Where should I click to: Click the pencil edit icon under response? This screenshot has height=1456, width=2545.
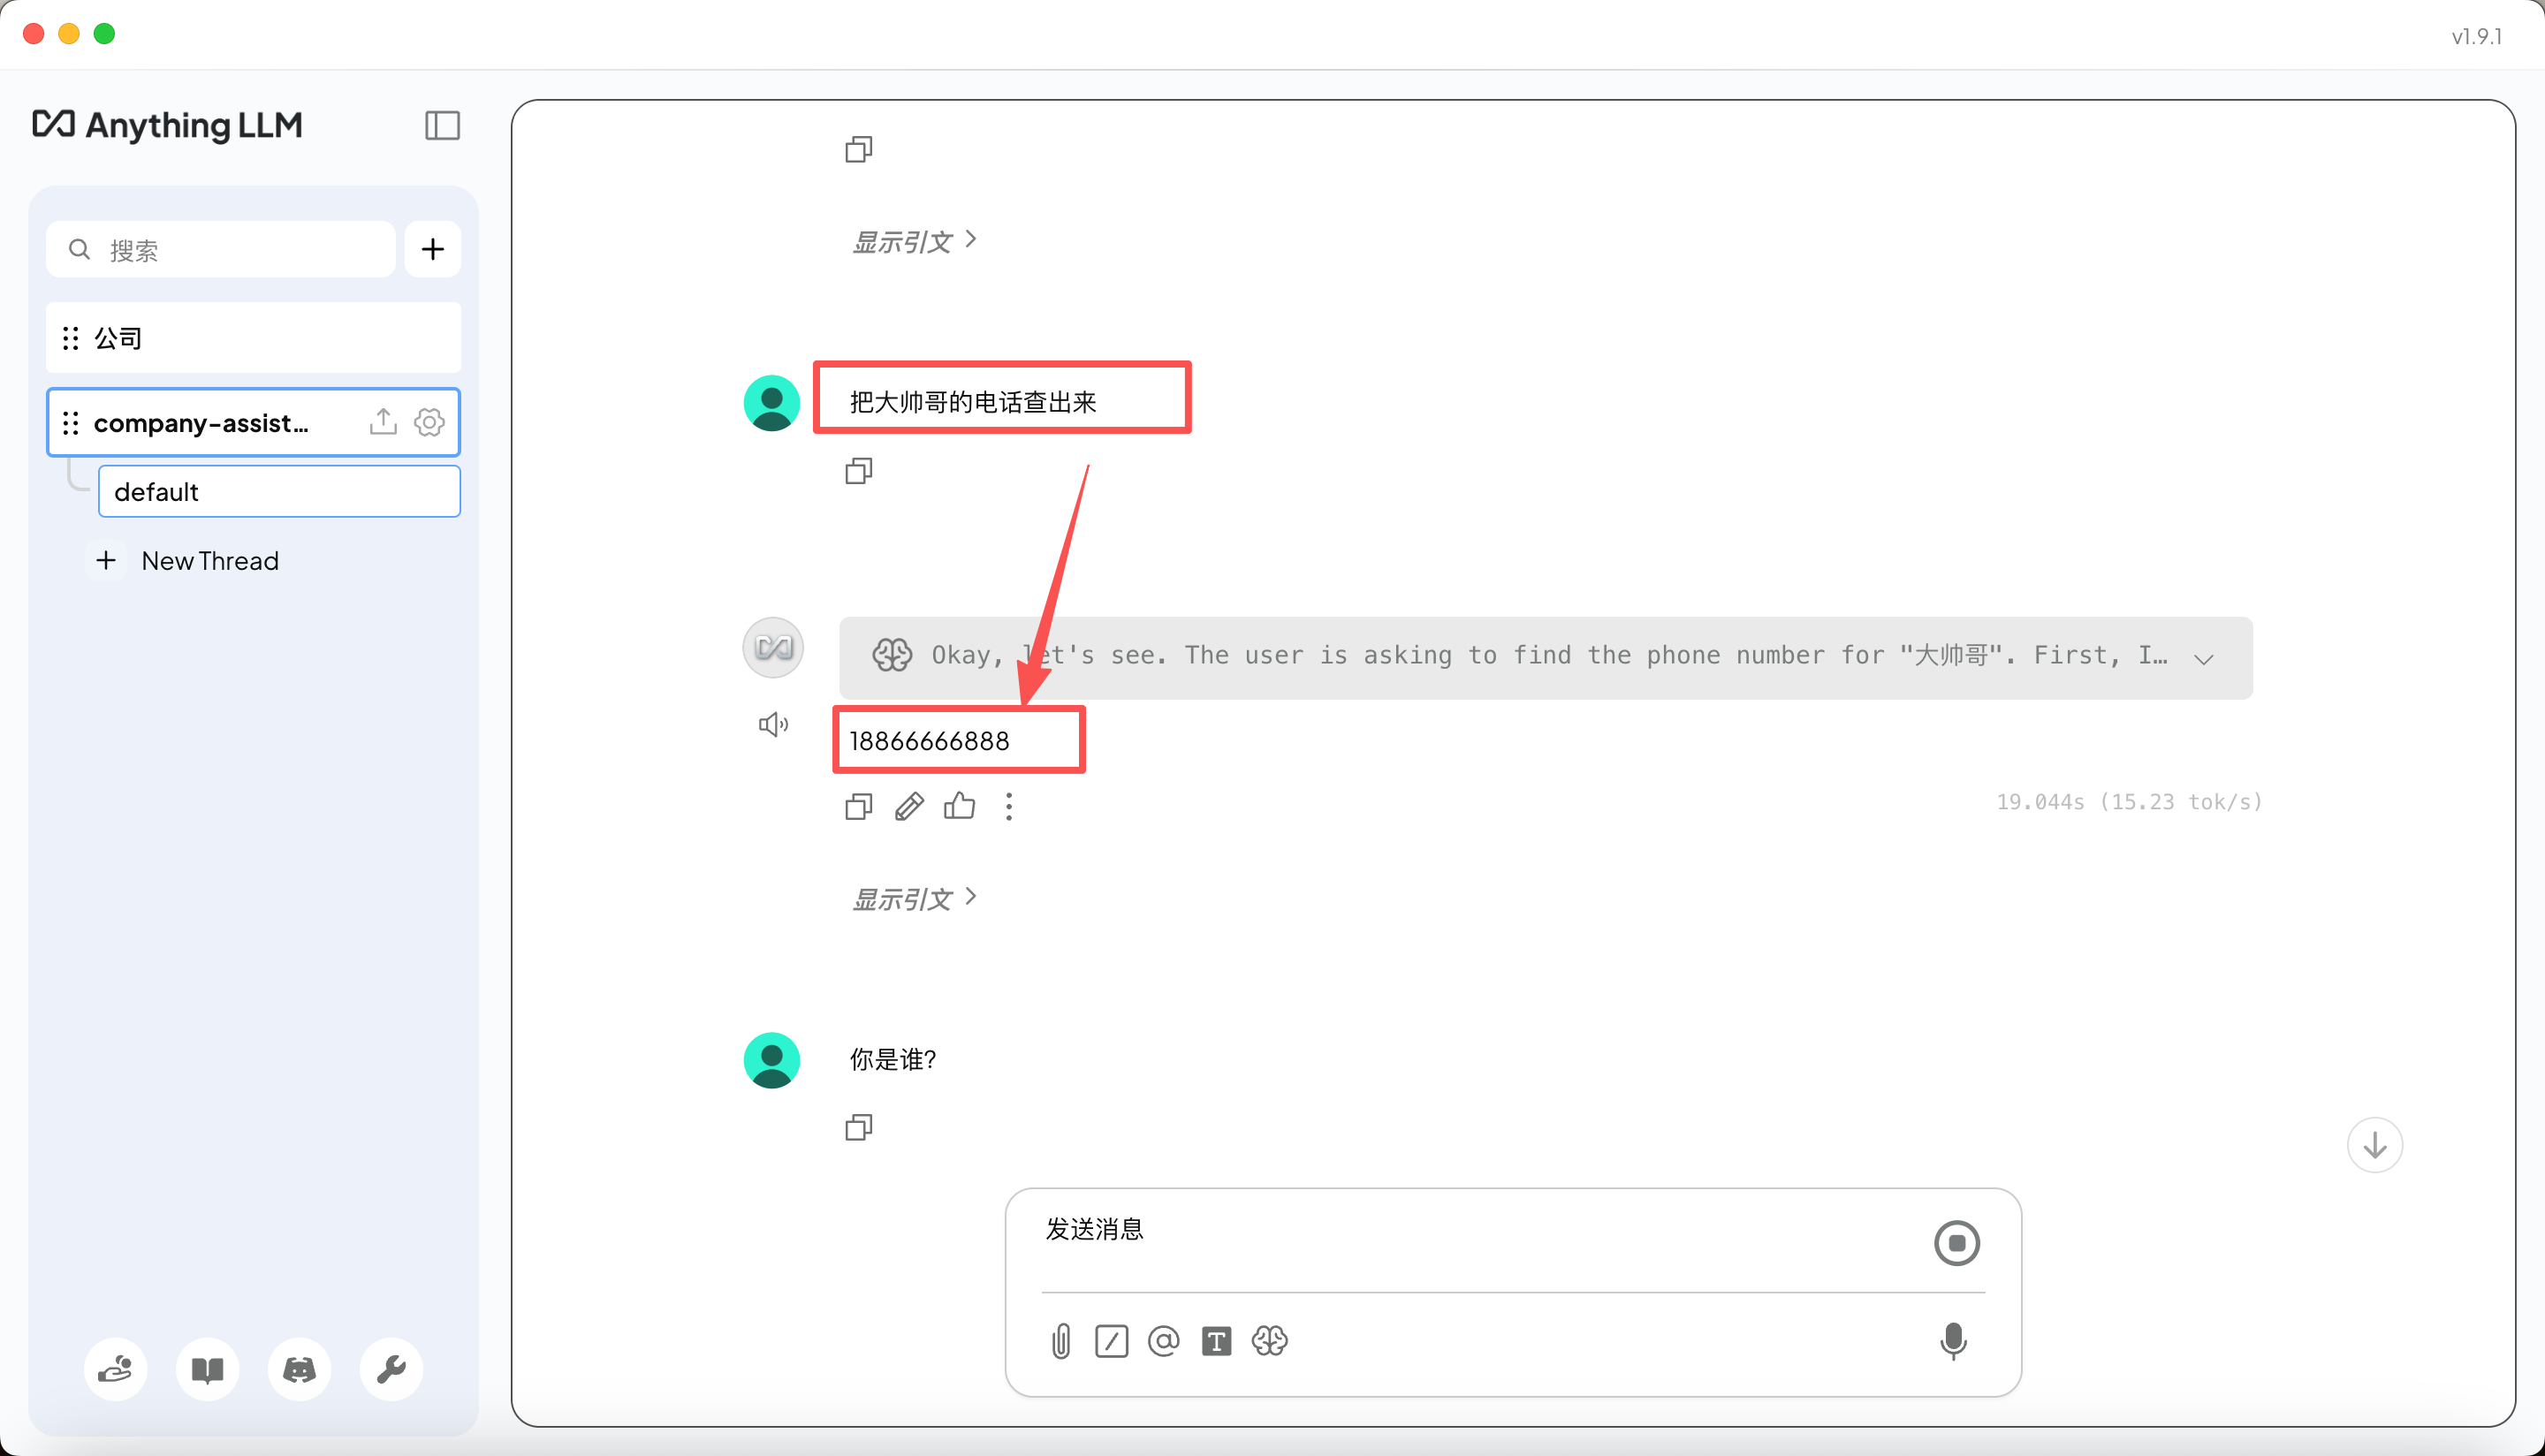click(x=908, y=806)
